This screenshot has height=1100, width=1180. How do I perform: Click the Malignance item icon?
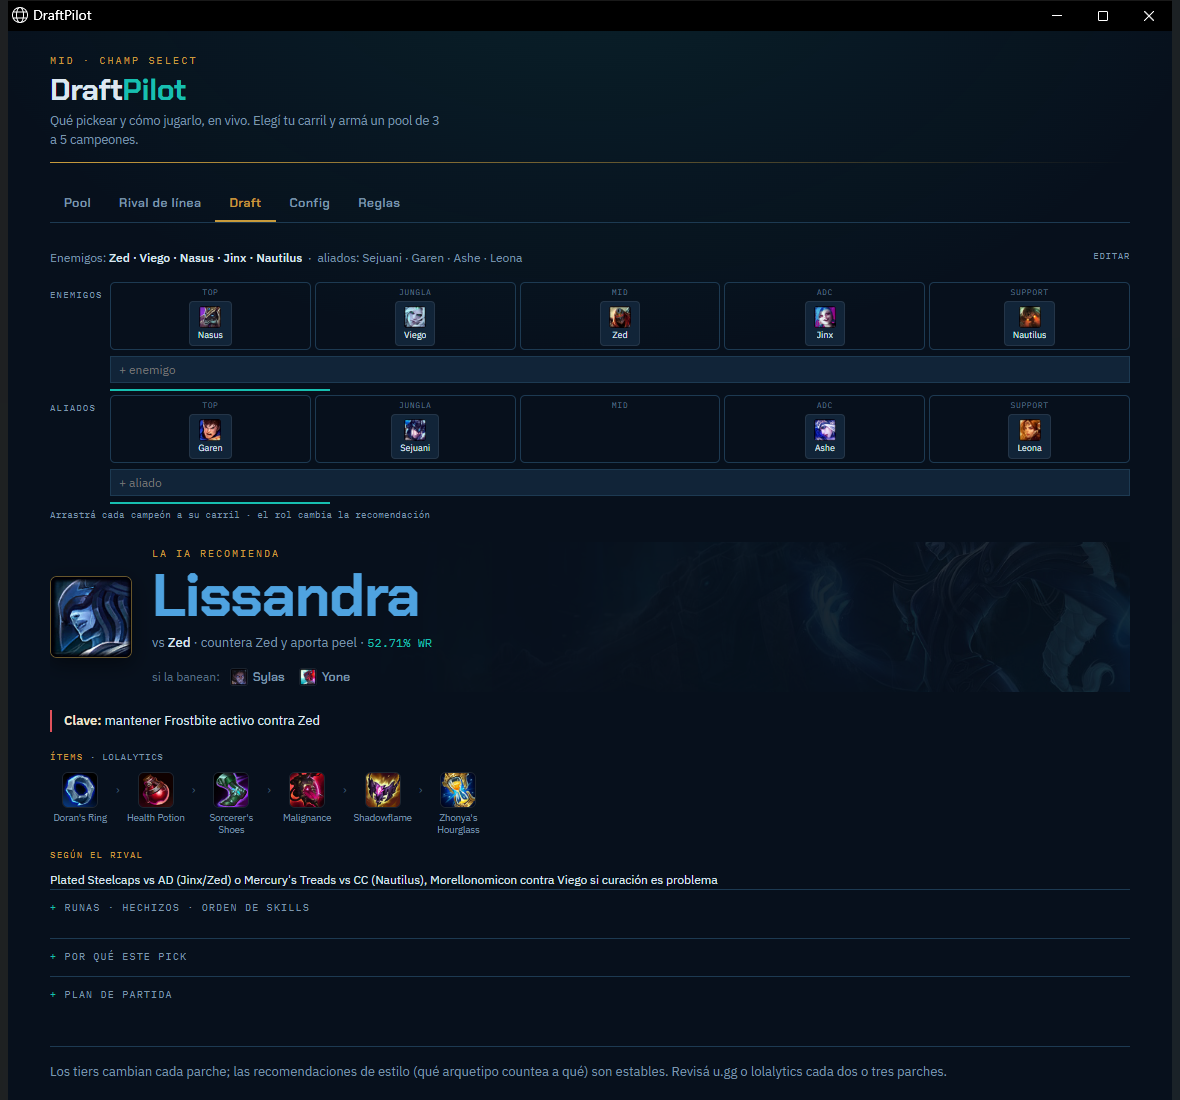(x=307, y=790)
